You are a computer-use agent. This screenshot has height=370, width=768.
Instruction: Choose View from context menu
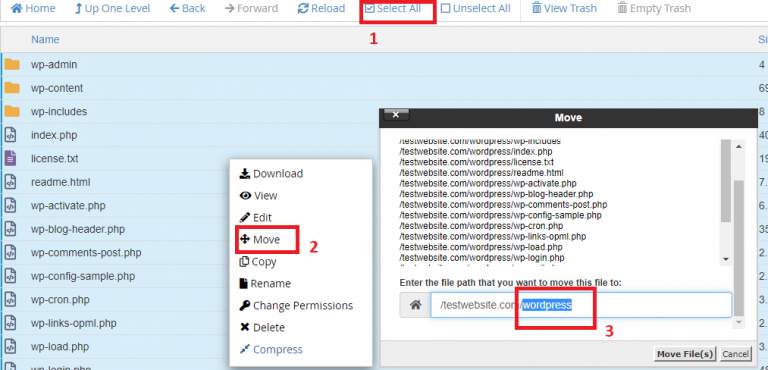pyautogui.click(x=259, y=196)
